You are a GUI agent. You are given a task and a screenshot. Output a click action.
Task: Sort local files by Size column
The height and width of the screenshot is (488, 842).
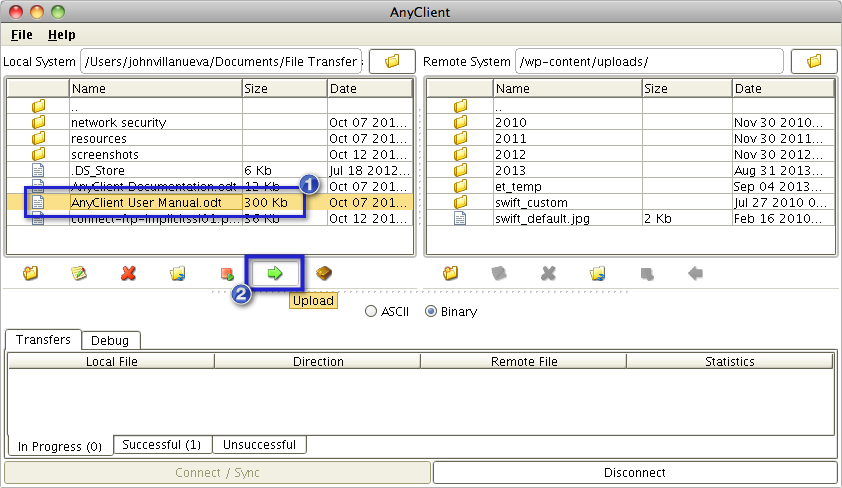coord(285,89)
